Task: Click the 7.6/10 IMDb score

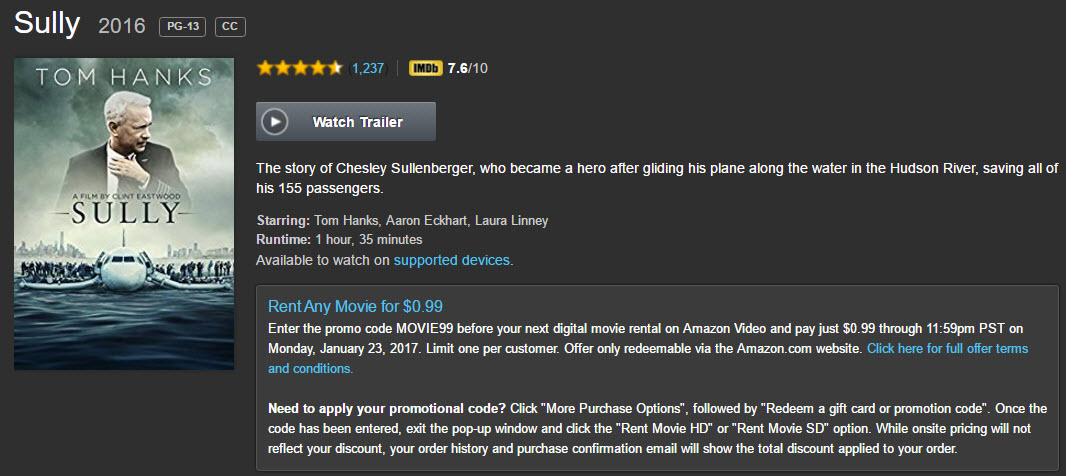Action: [x=467, y=68]
